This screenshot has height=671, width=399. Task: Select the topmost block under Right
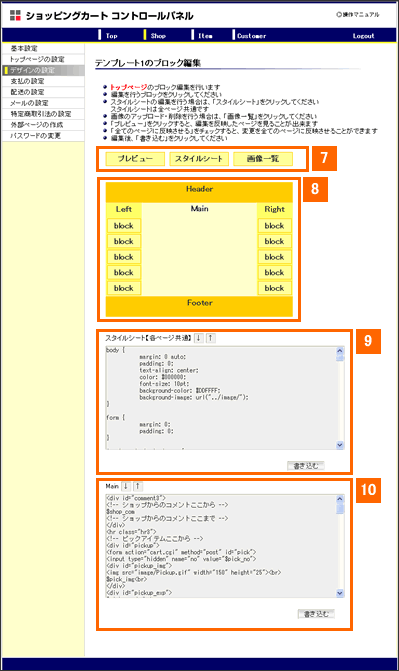pos(274,226)
